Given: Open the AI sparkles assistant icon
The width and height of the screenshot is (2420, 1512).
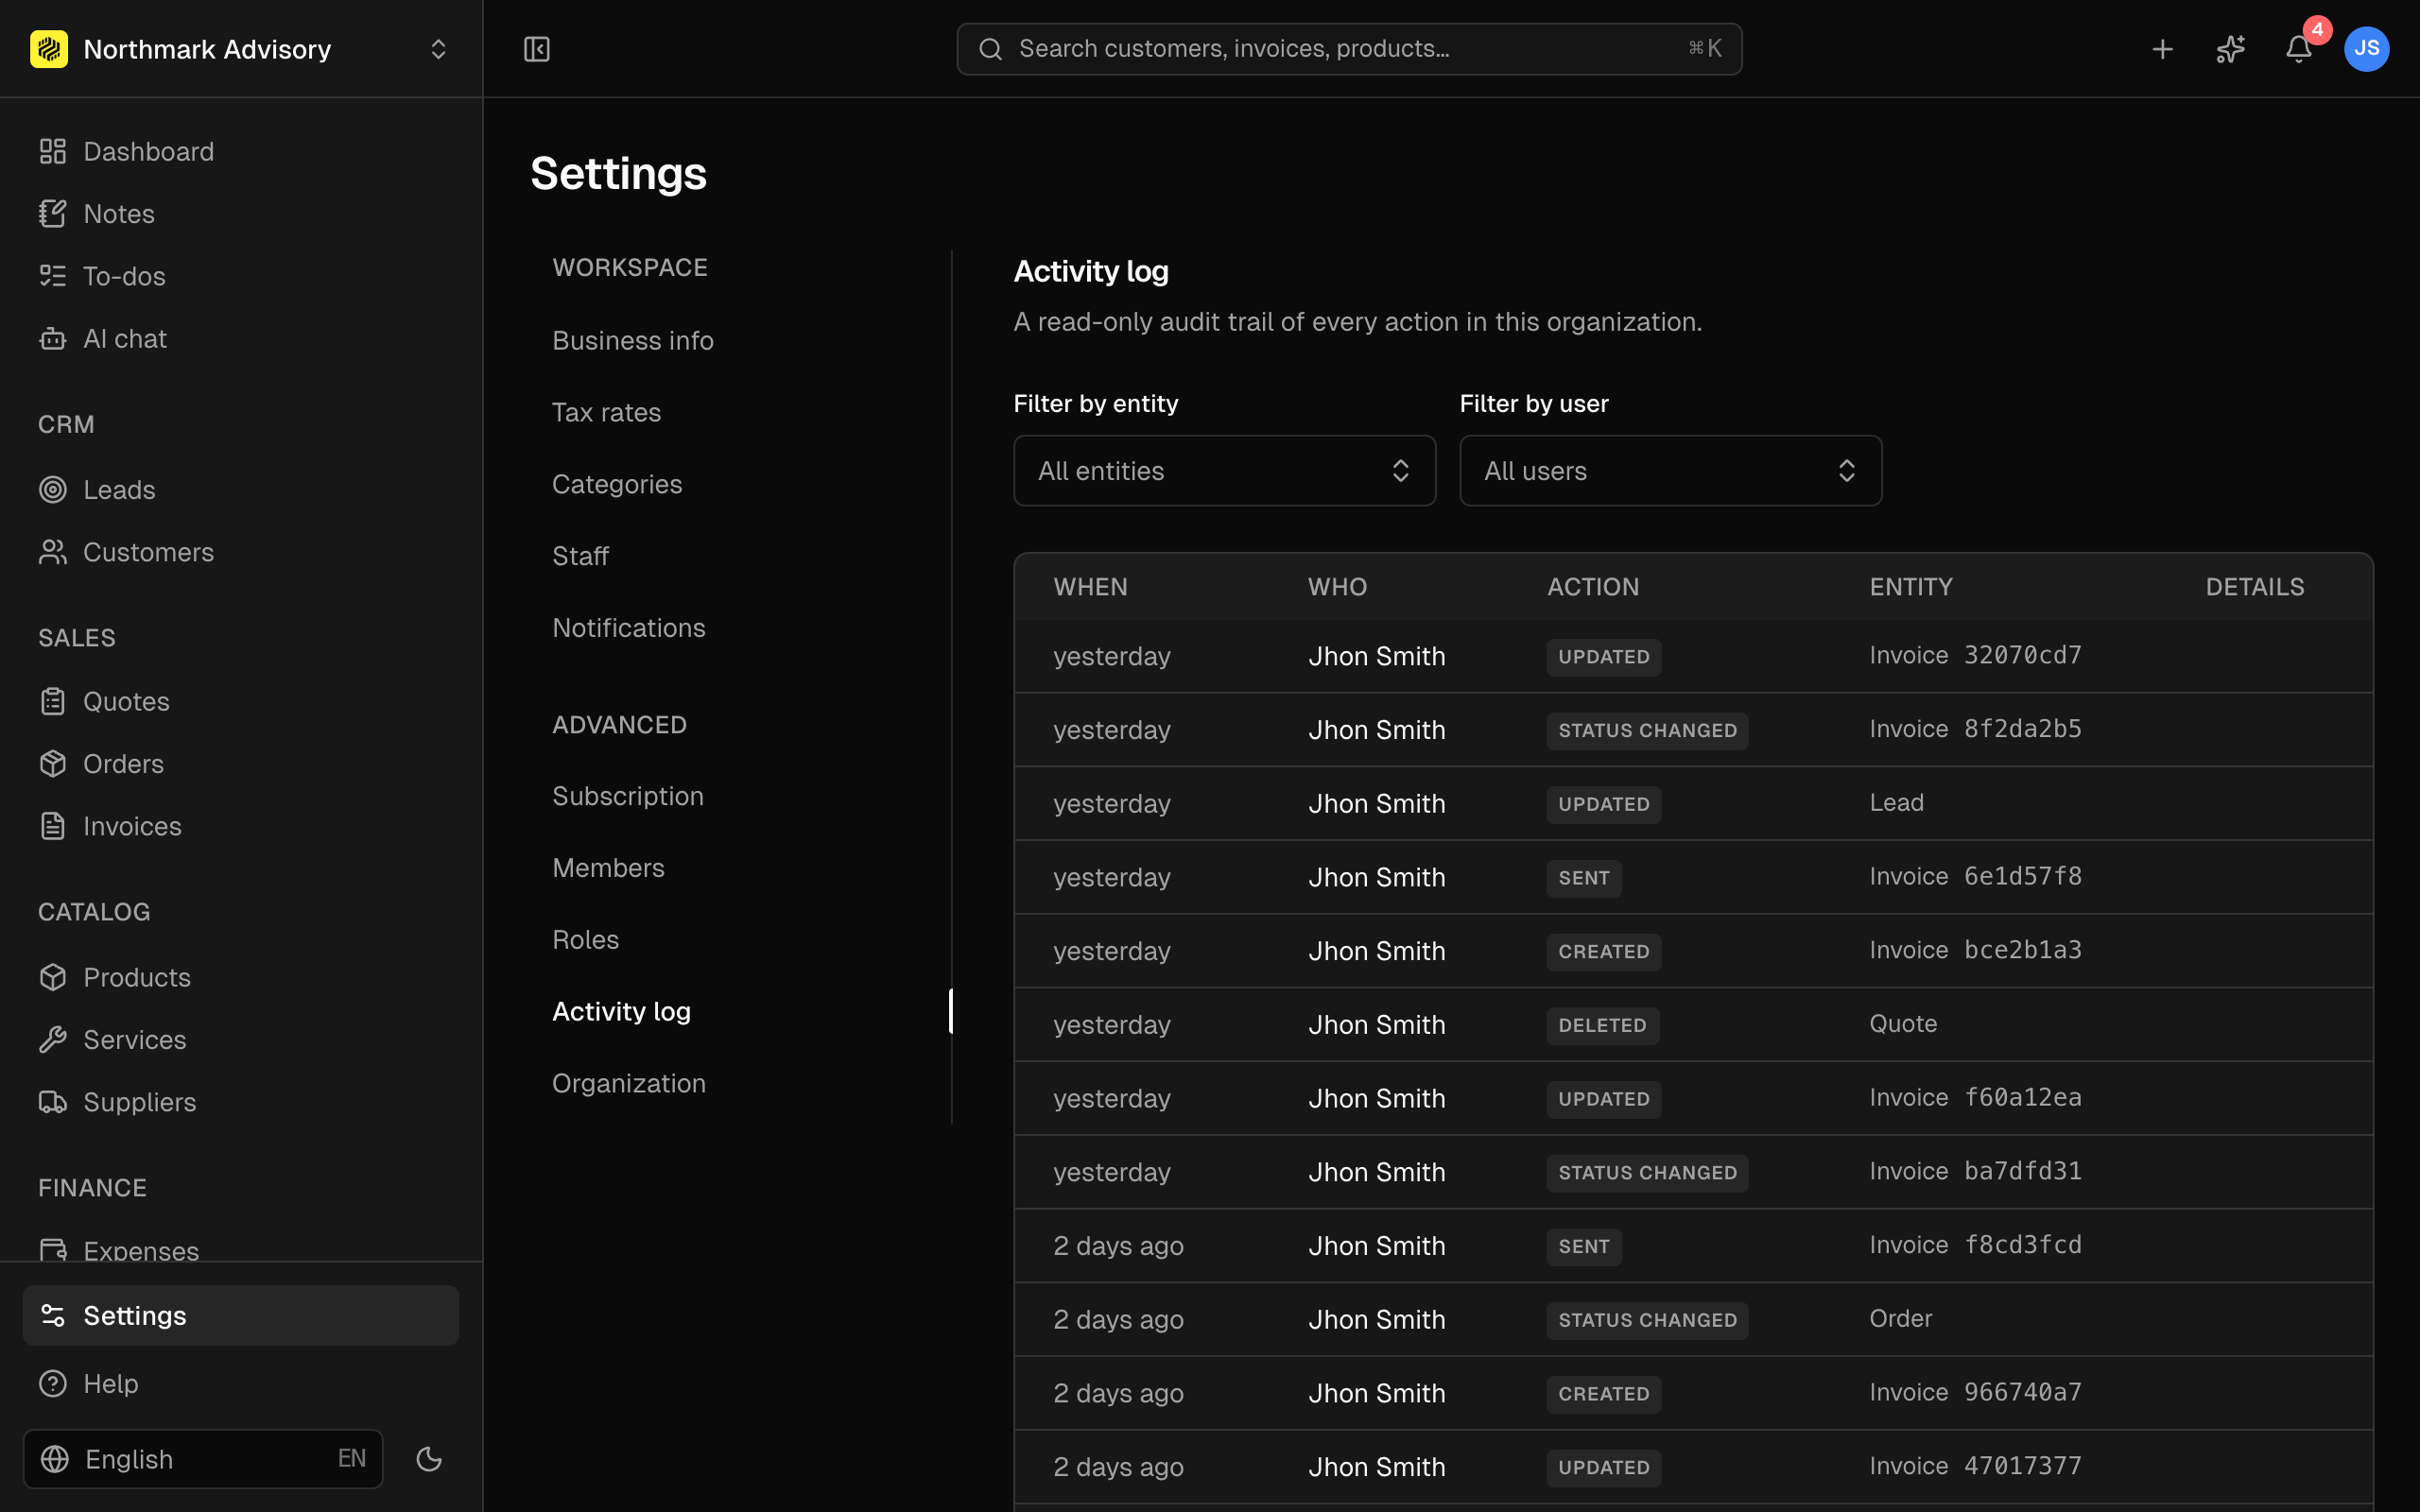Looking at the screenshot, I should pos(2230,49).
